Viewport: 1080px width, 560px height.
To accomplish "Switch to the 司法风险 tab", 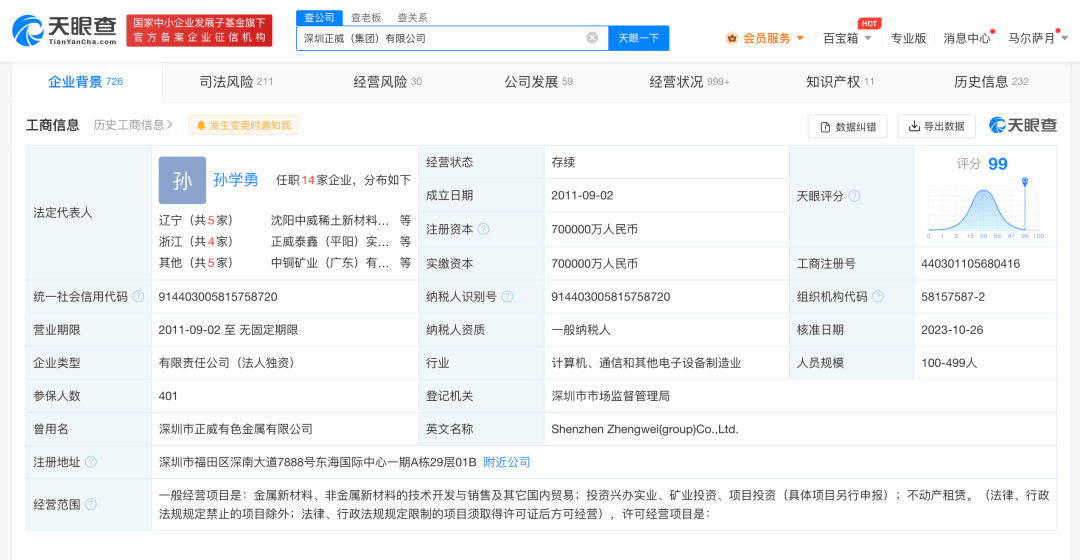I will click(236, 82).
